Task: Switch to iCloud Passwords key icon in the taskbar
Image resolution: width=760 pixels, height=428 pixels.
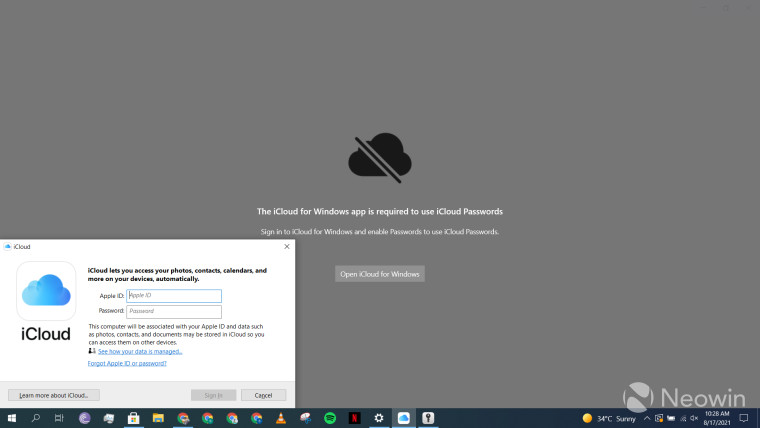Action: pos(428,418)
